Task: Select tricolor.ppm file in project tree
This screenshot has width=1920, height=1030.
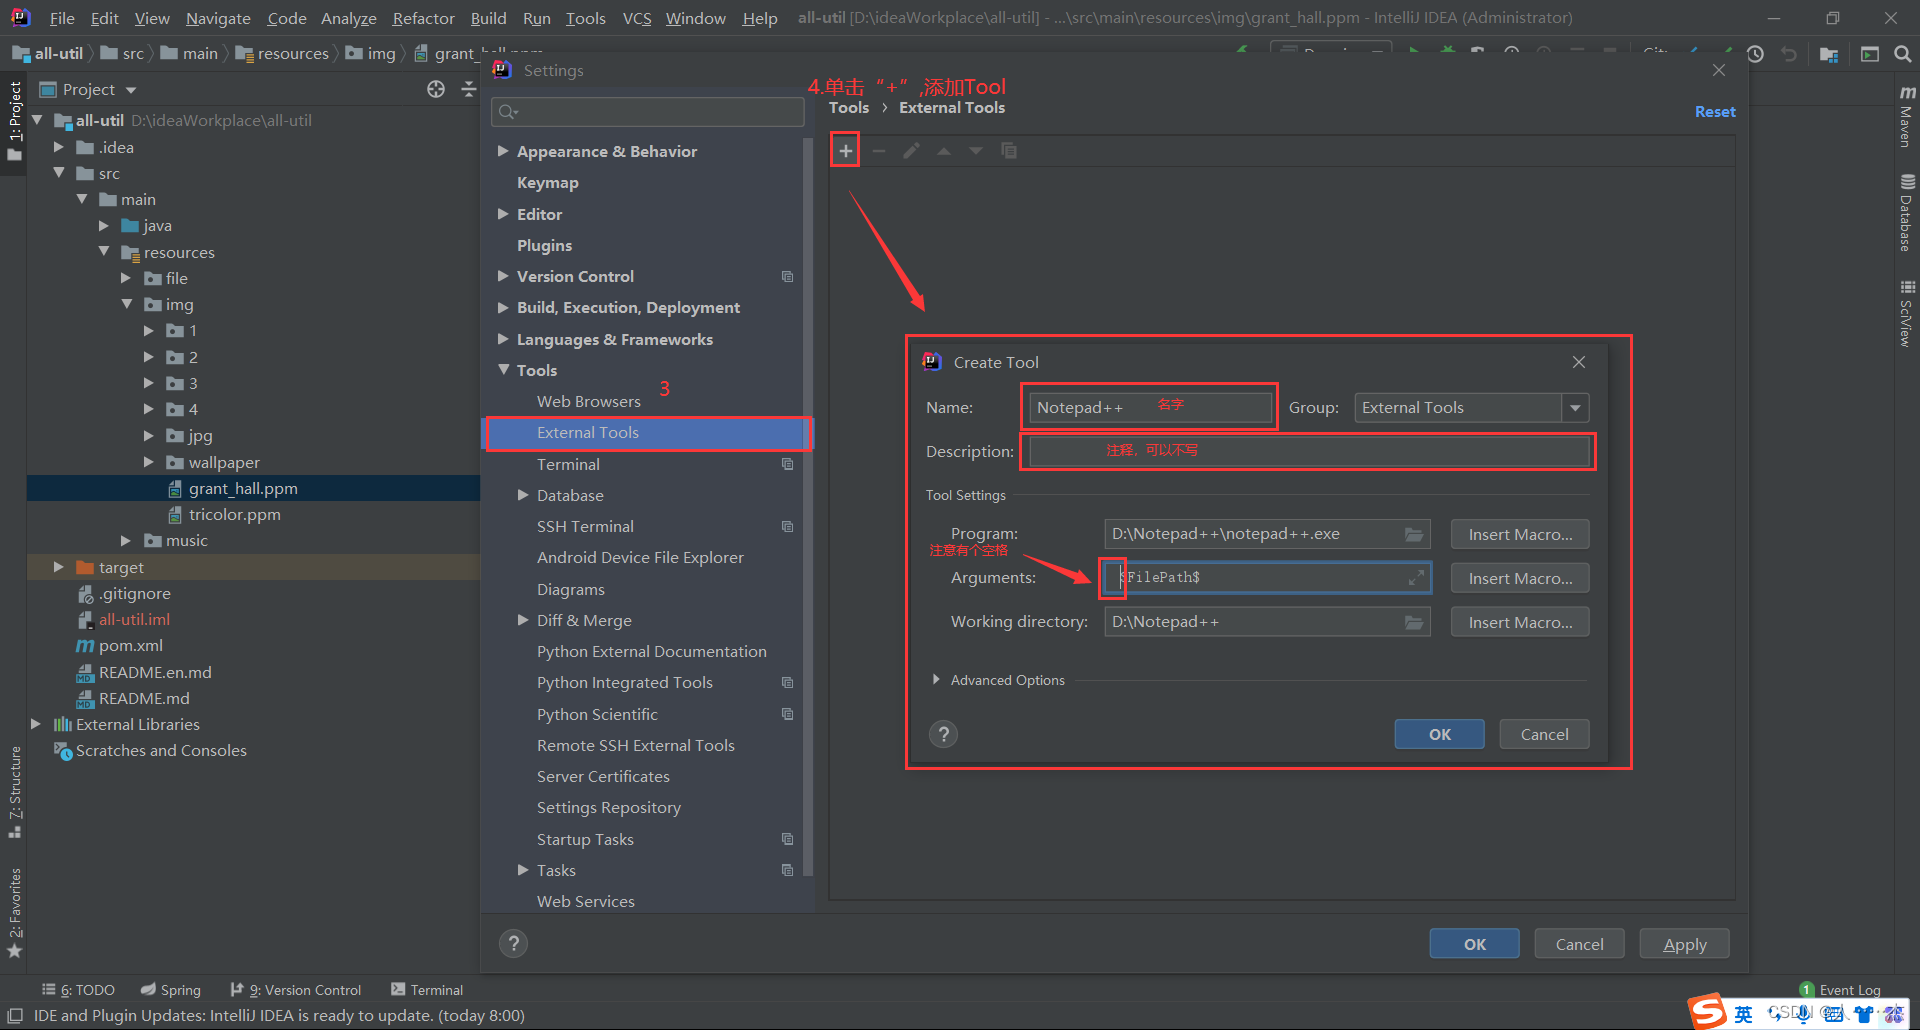Action: click(234, 515)
